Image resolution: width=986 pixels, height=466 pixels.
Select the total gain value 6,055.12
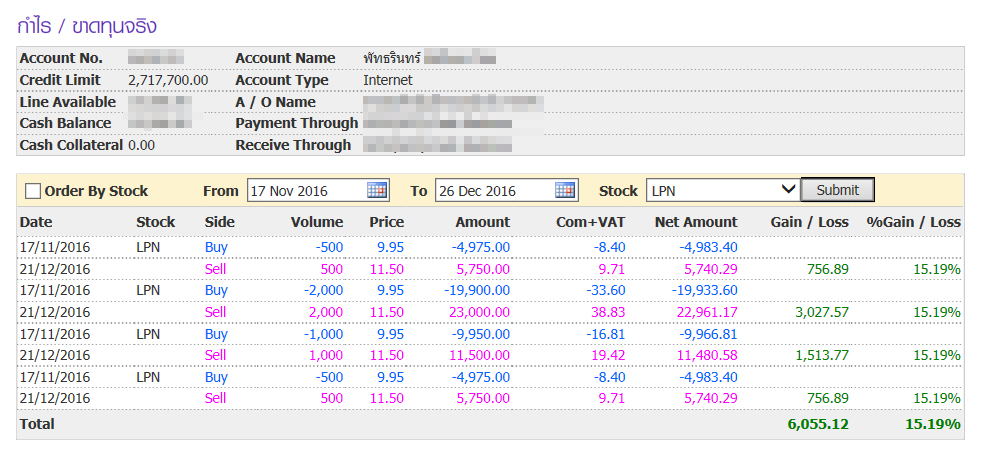[817, 424]
